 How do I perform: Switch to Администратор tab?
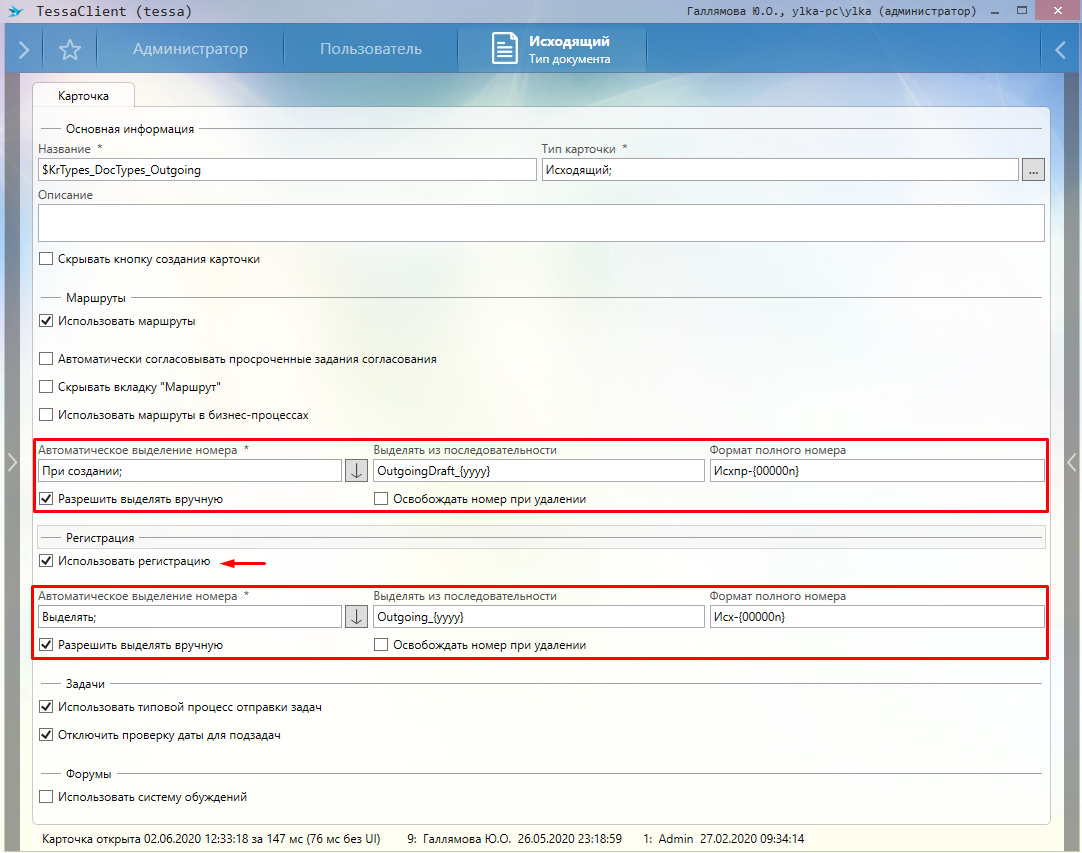pyautogui.click(x=190, y=49)
